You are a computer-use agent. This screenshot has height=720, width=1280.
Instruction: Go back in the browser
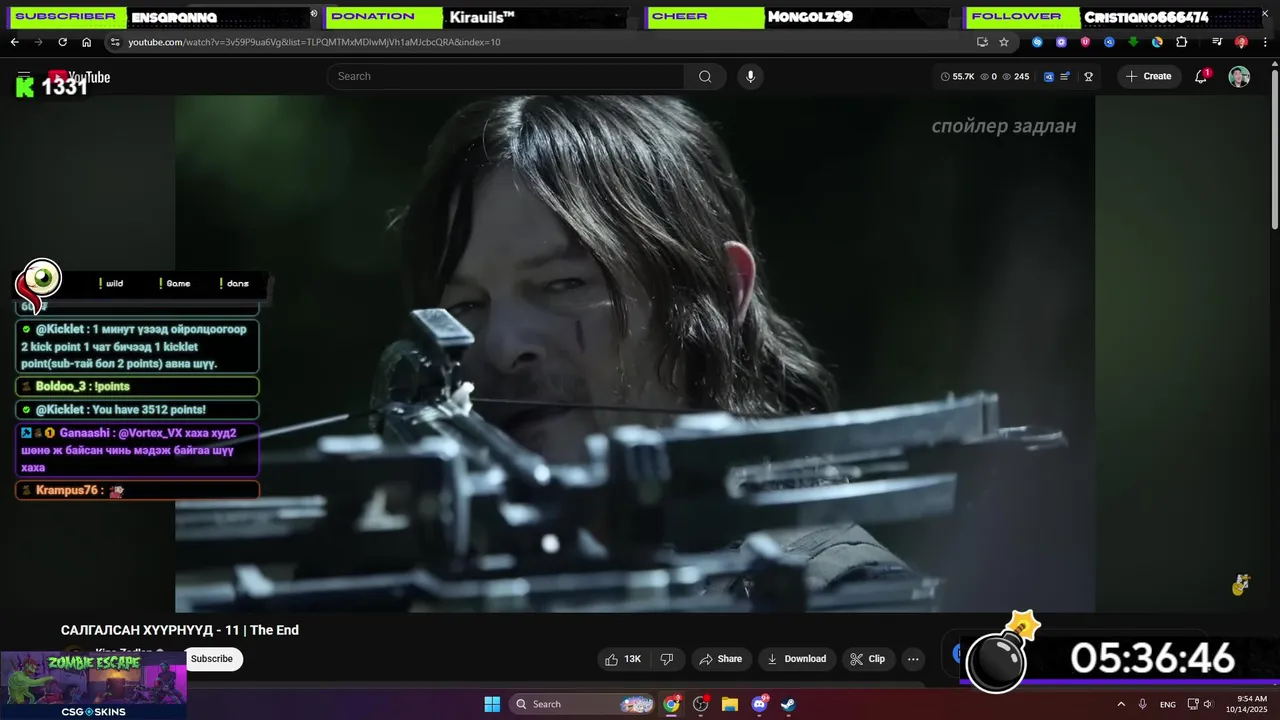click(14, 42)
